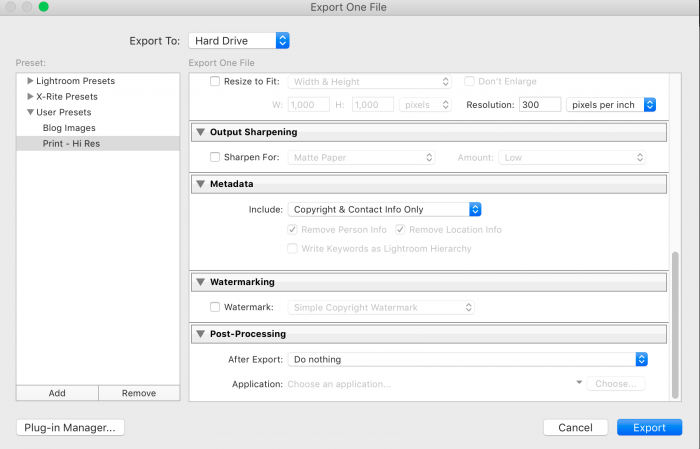
Task: Click the vertical scrollbar thumb
Action: pyautogui.click(x=675, y=325)
